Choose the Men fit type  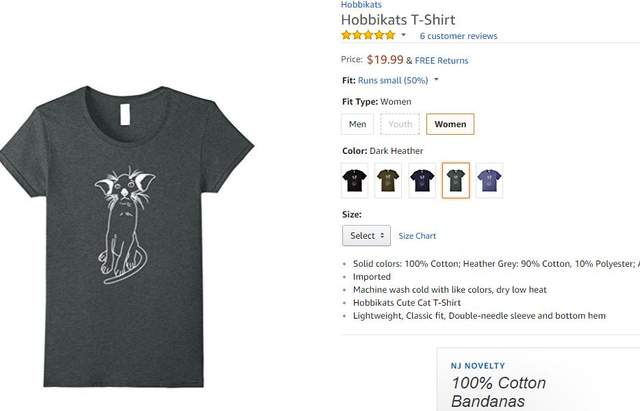point(357,124)
